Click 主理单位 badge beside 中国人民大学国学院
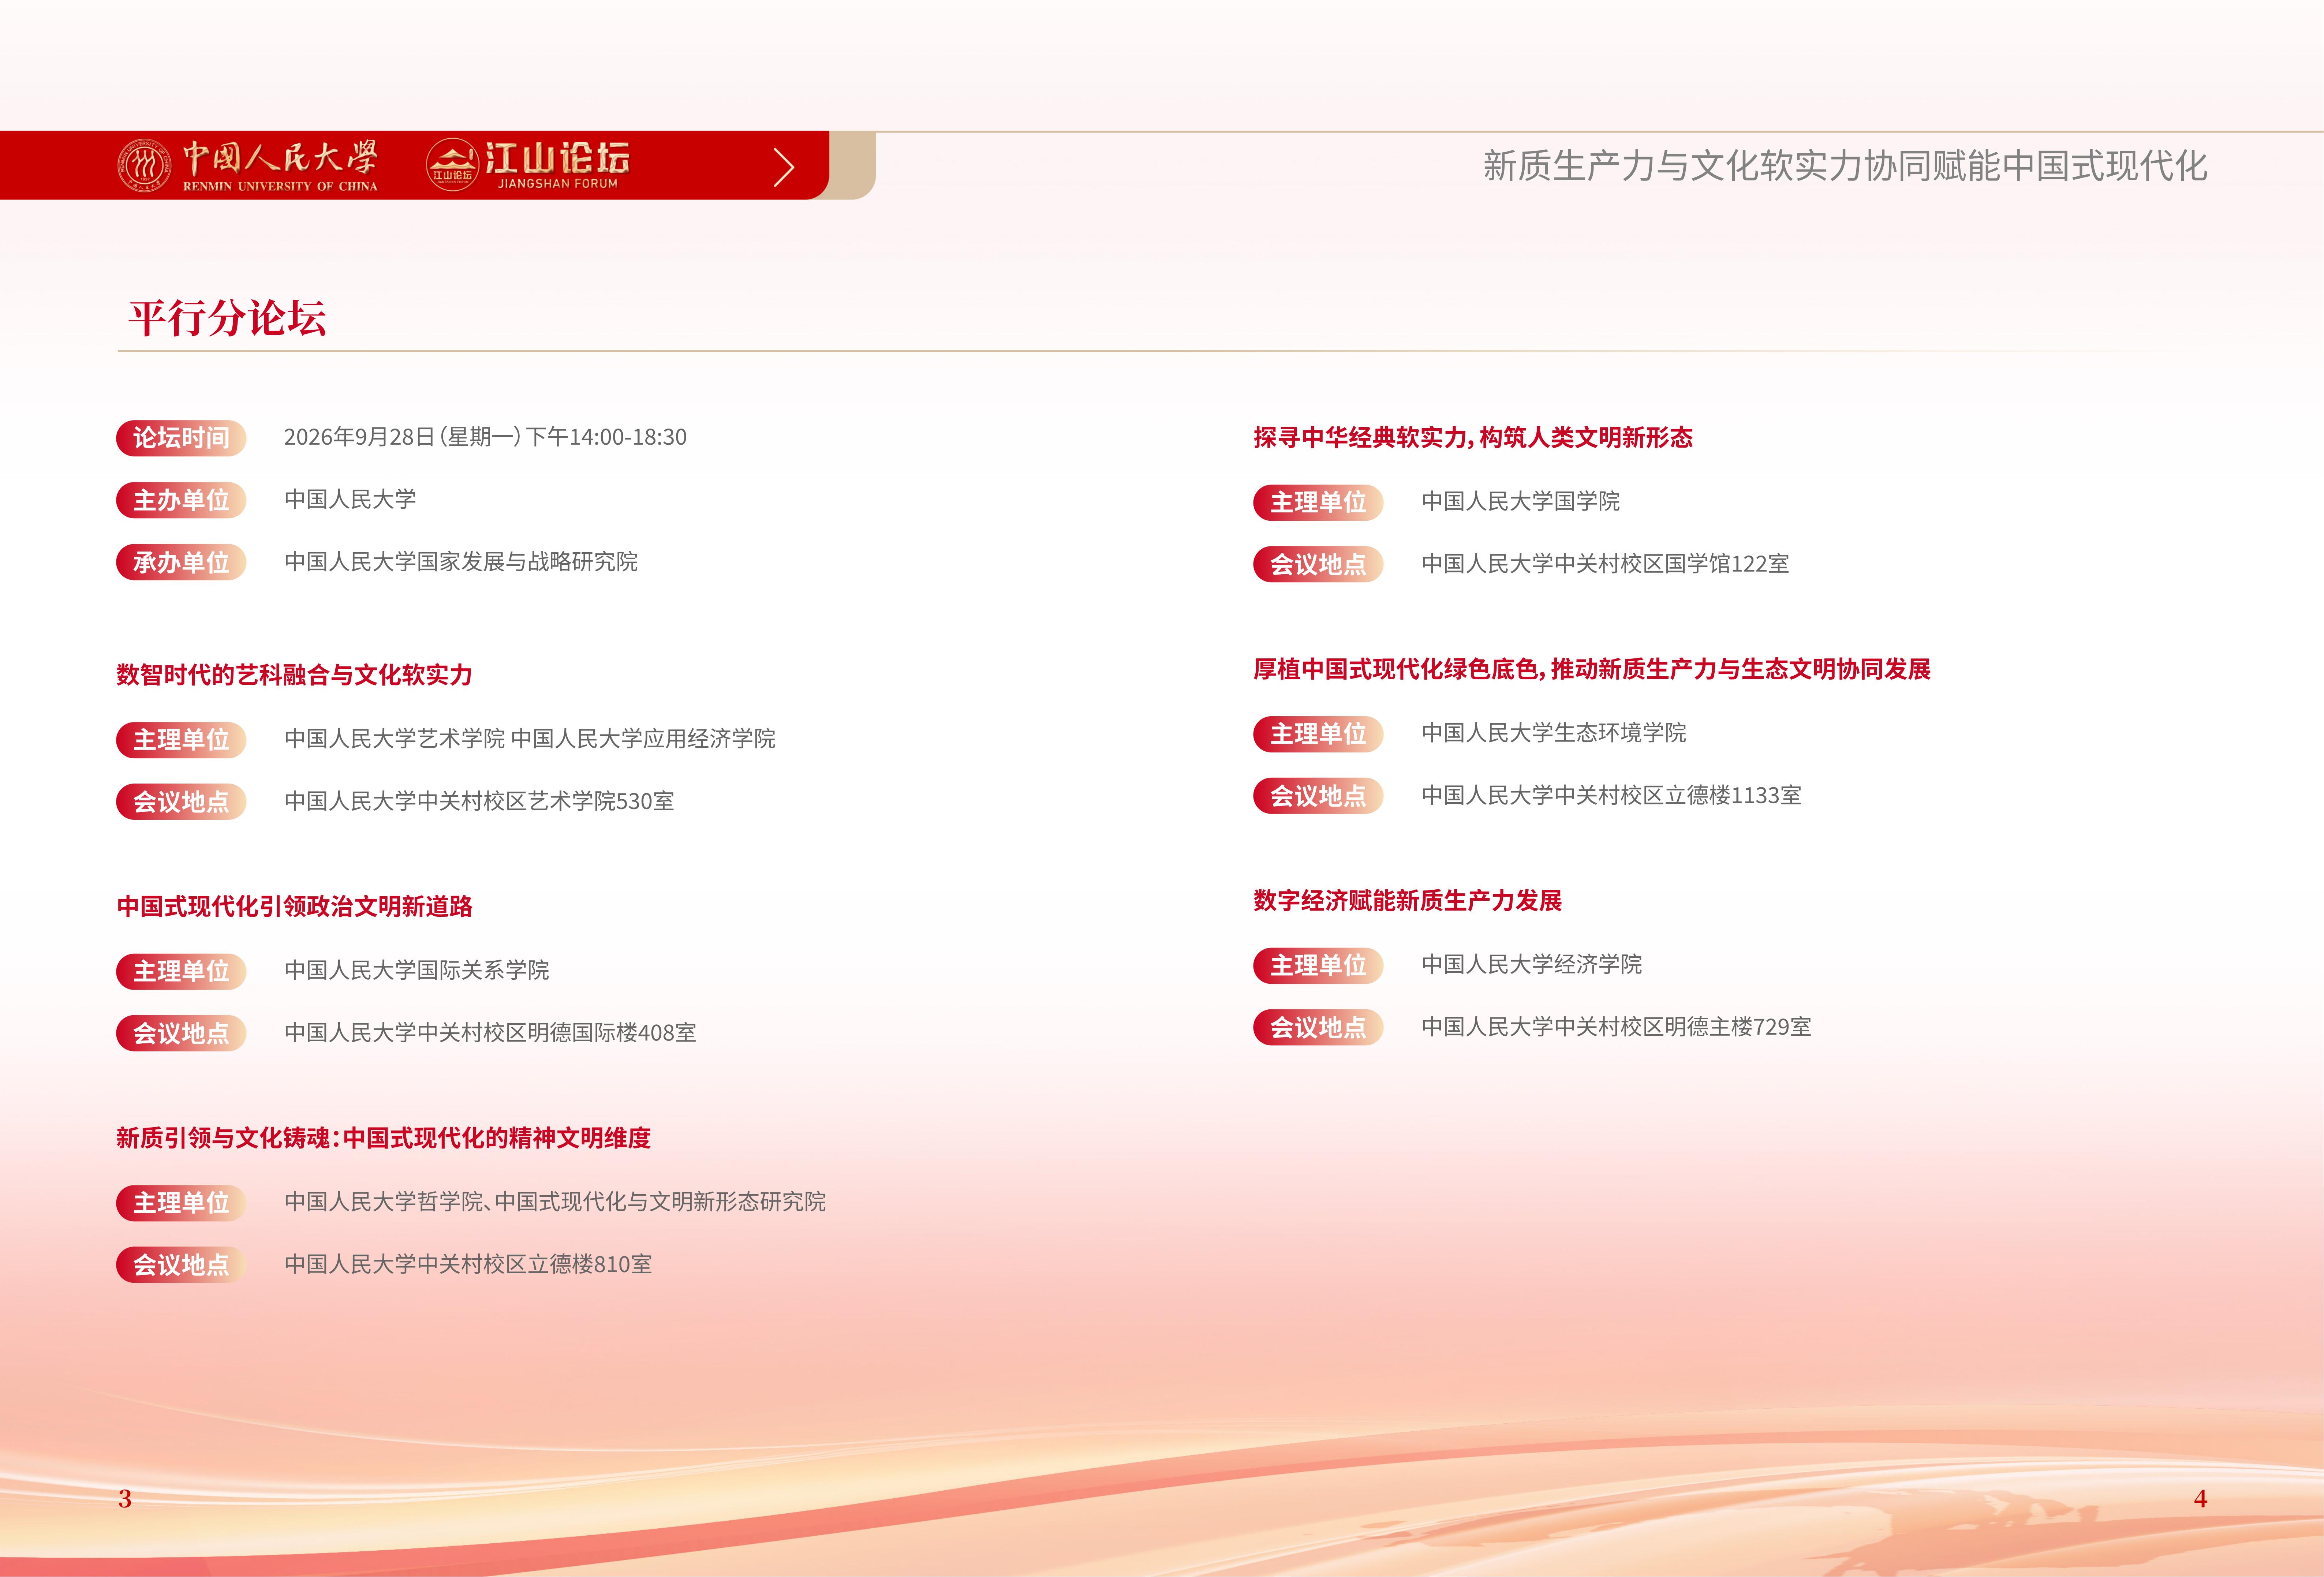The height and width of the screenshot is (1577, 2324). coord(1318,502)
